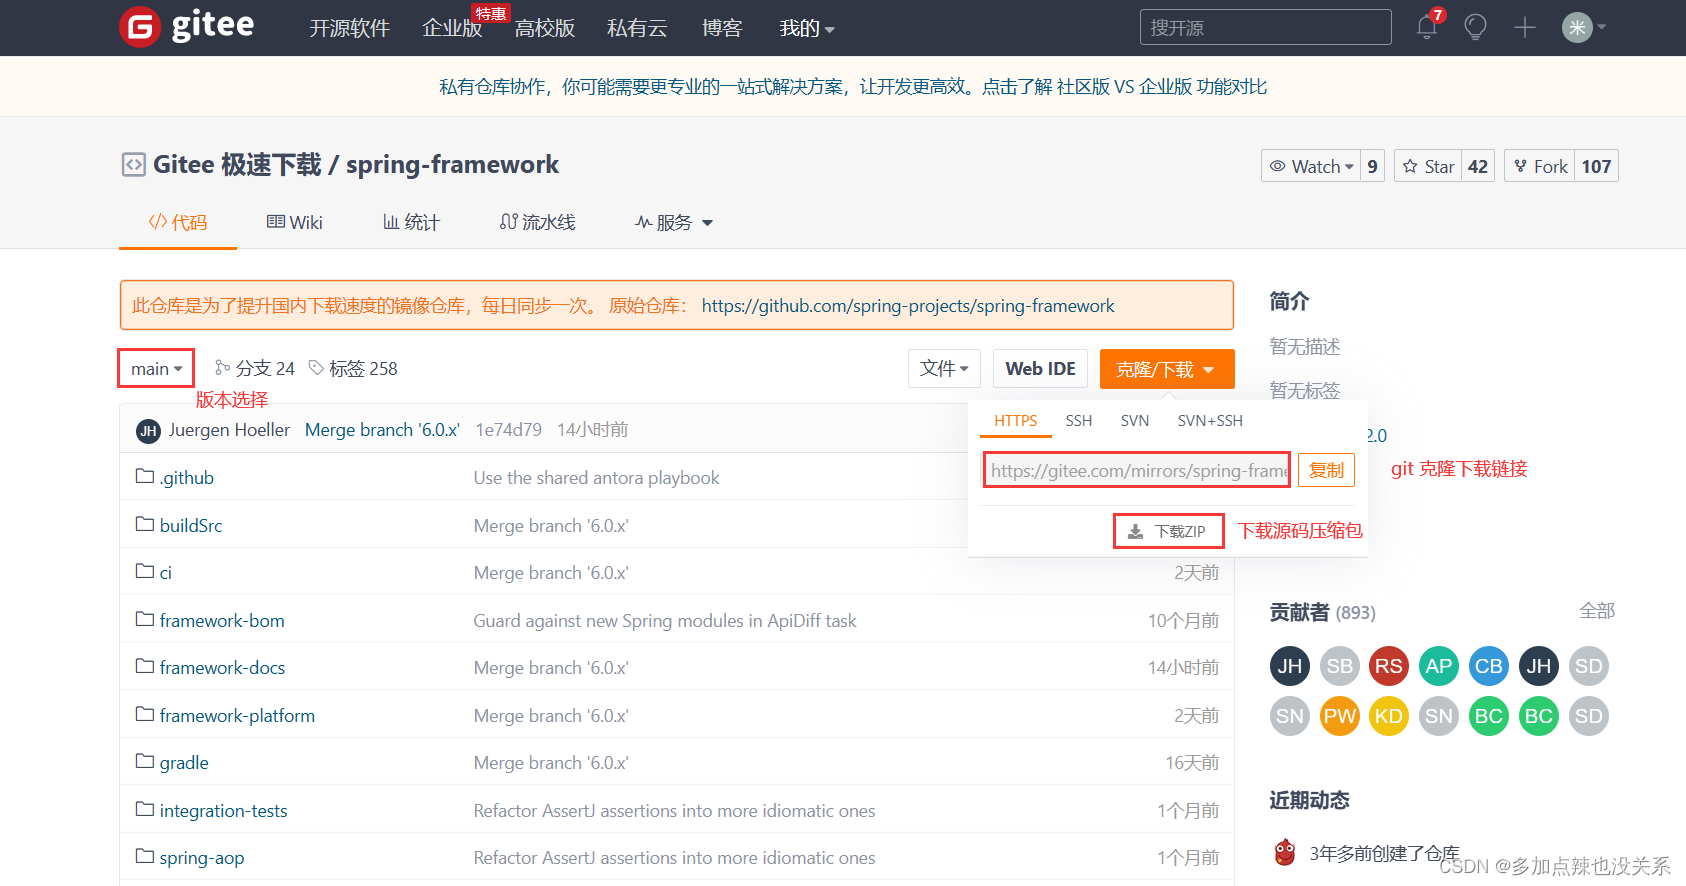Open 博客 in top navigation
Screen dimensions: 1686x886
tap(722, 28)
